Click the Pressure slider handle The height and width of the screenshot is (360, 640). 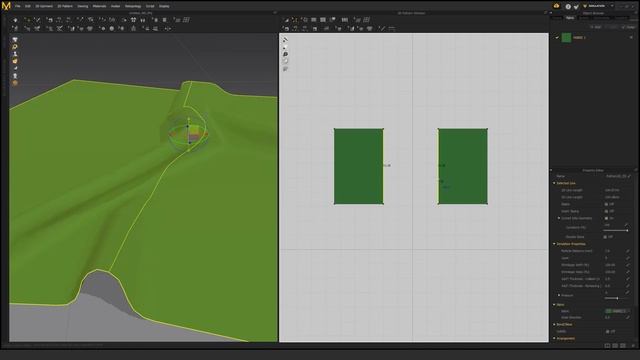(x=617, y=298)
